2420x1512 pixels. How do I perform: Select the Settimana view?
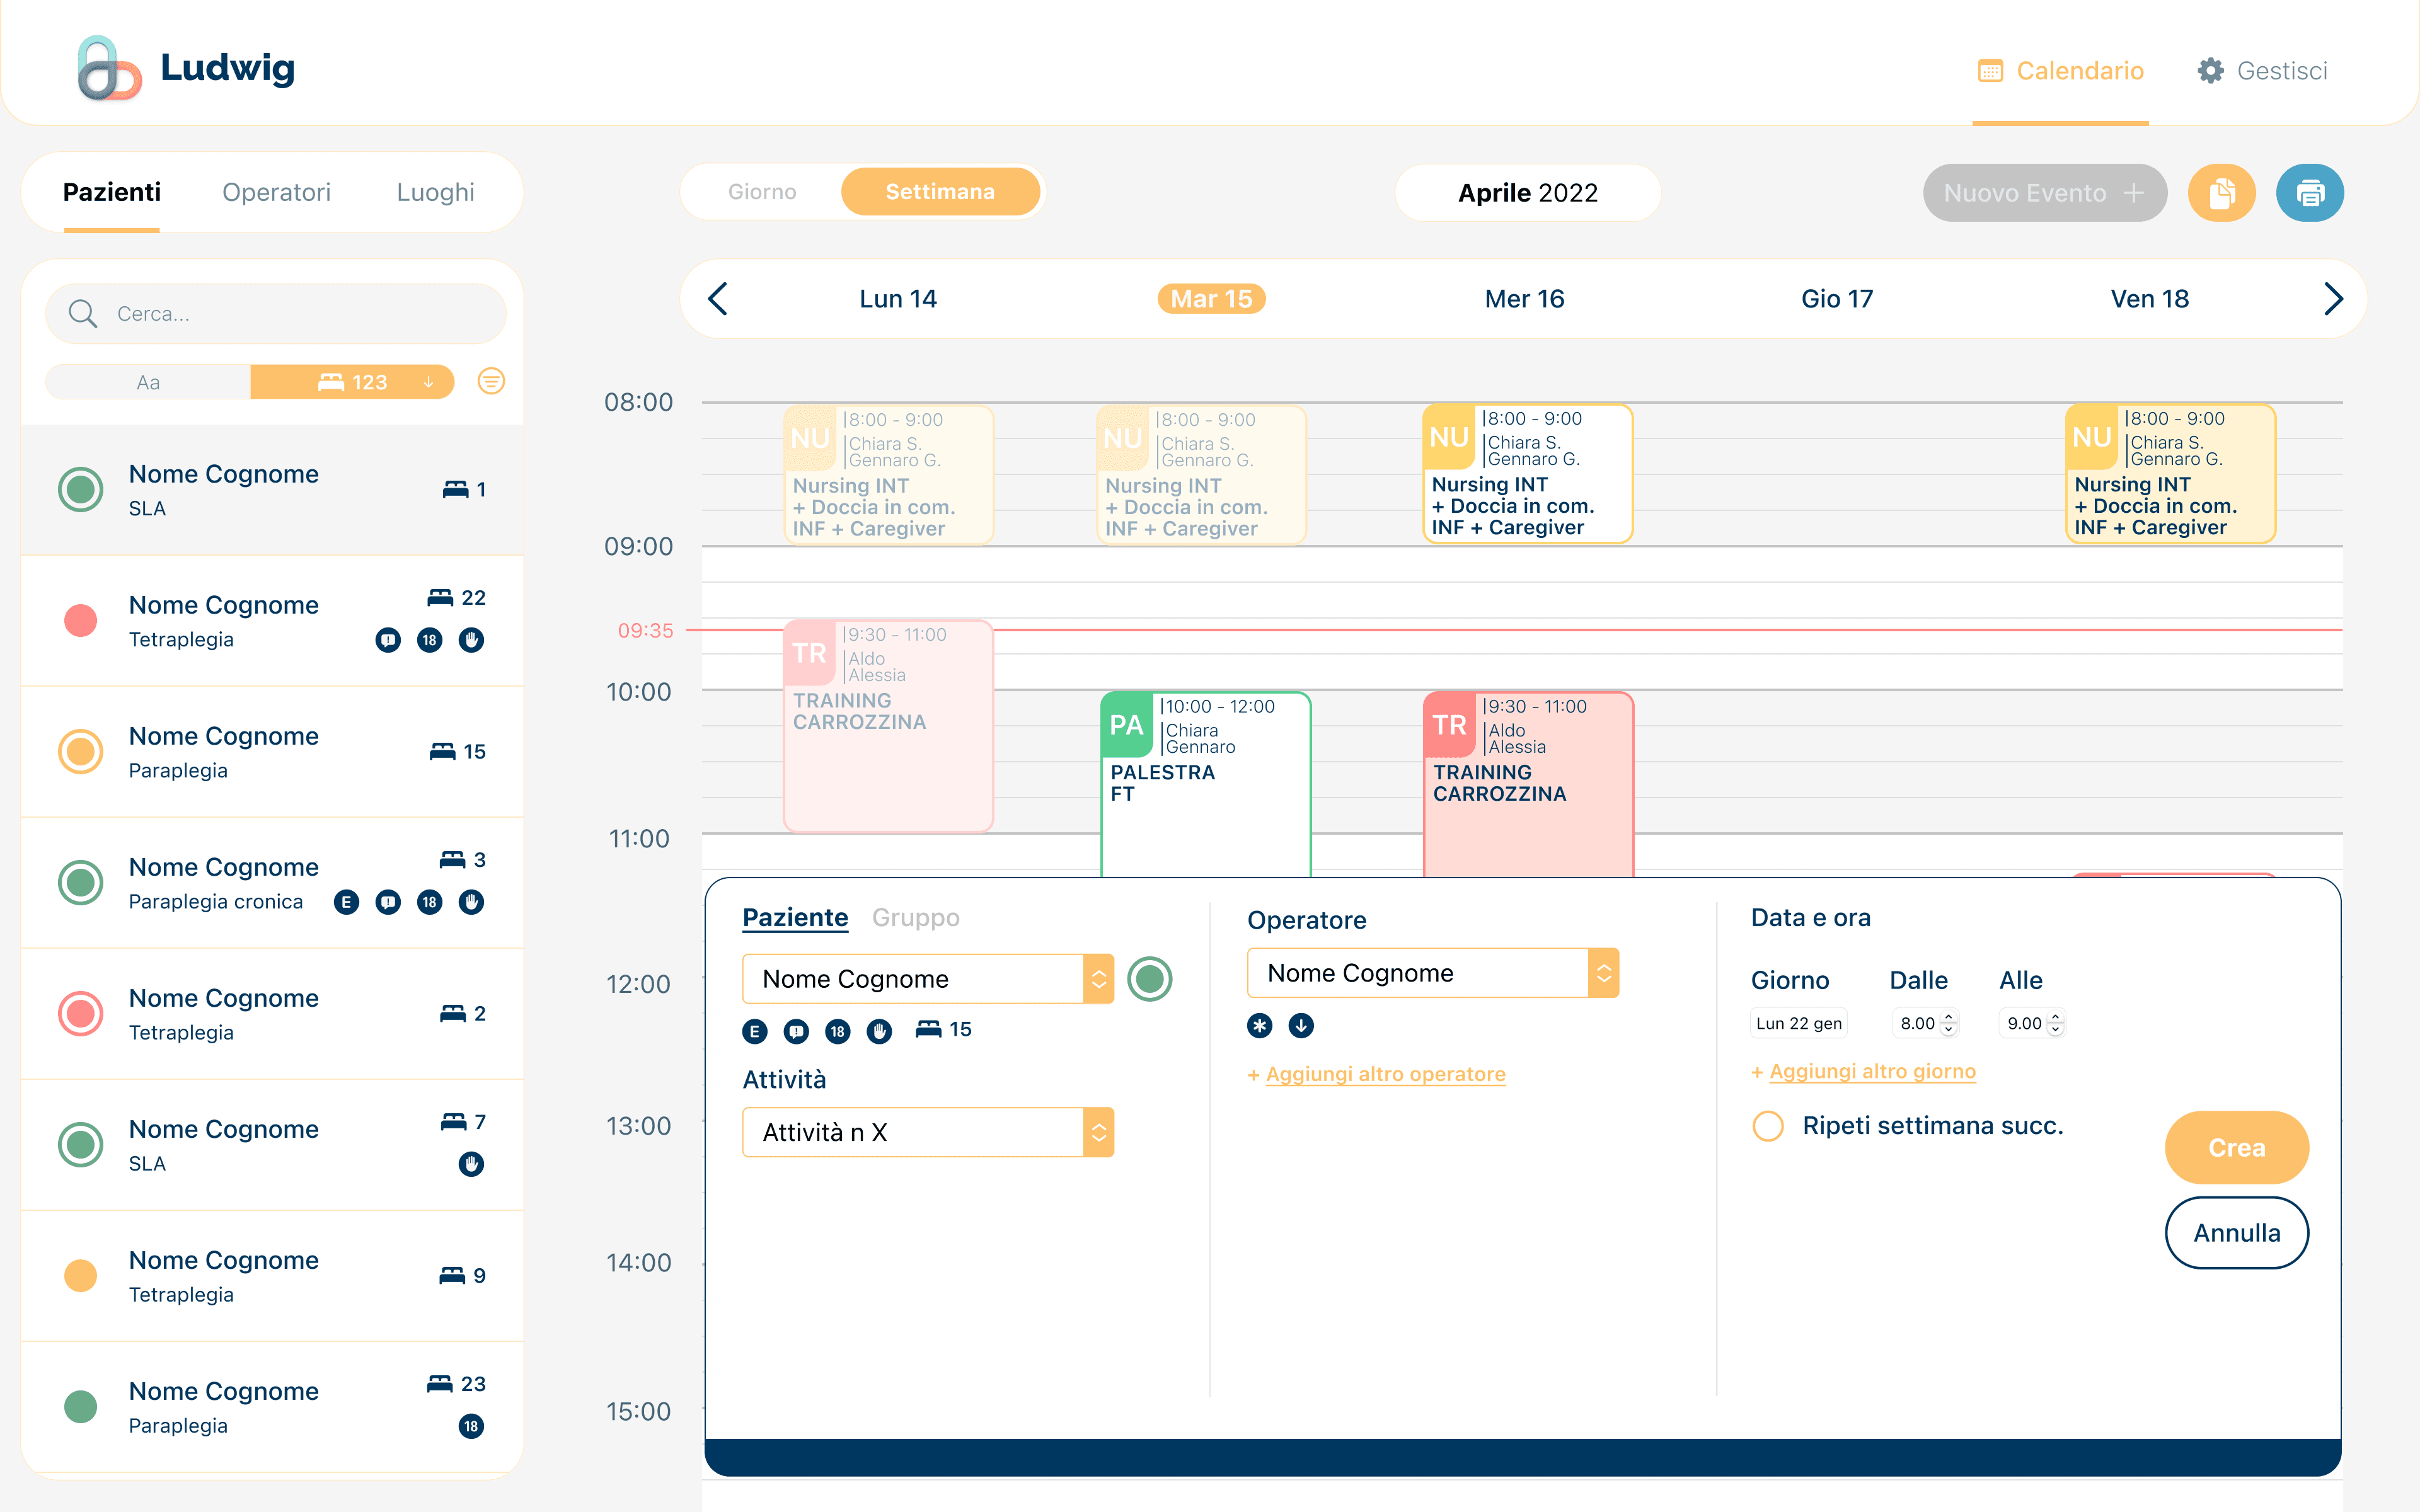pos(940,192)
